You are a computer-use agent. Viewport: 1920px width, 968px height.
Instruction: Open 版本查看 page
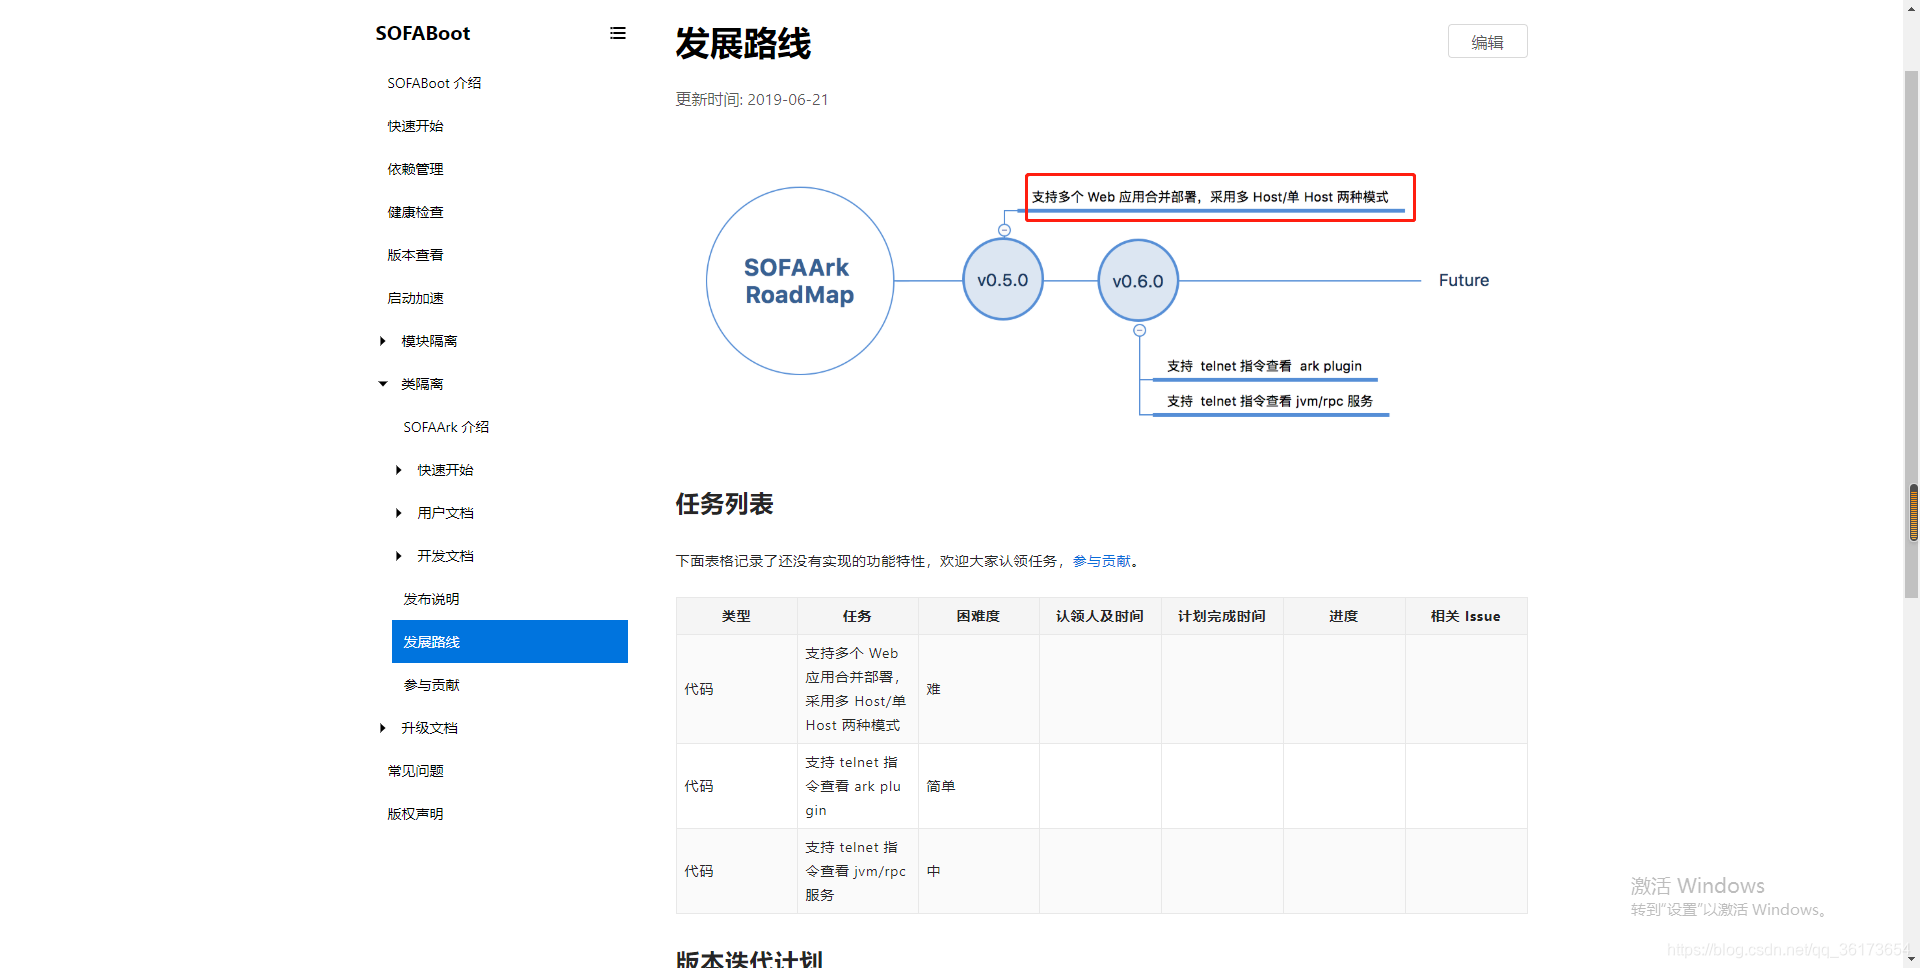pos(415,255)
